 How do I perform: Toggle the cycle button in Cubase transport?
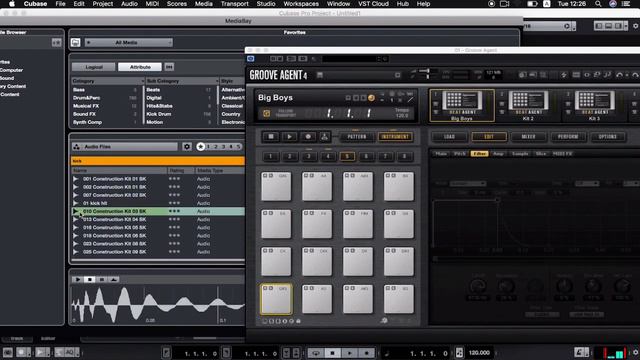click(x=316, y=353)
